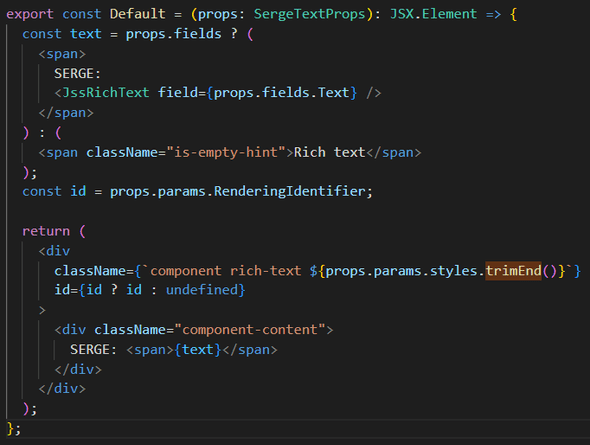590x445 pixels.
Task: Place cursor on JssRichText component tag
Action: pos(105,93)
